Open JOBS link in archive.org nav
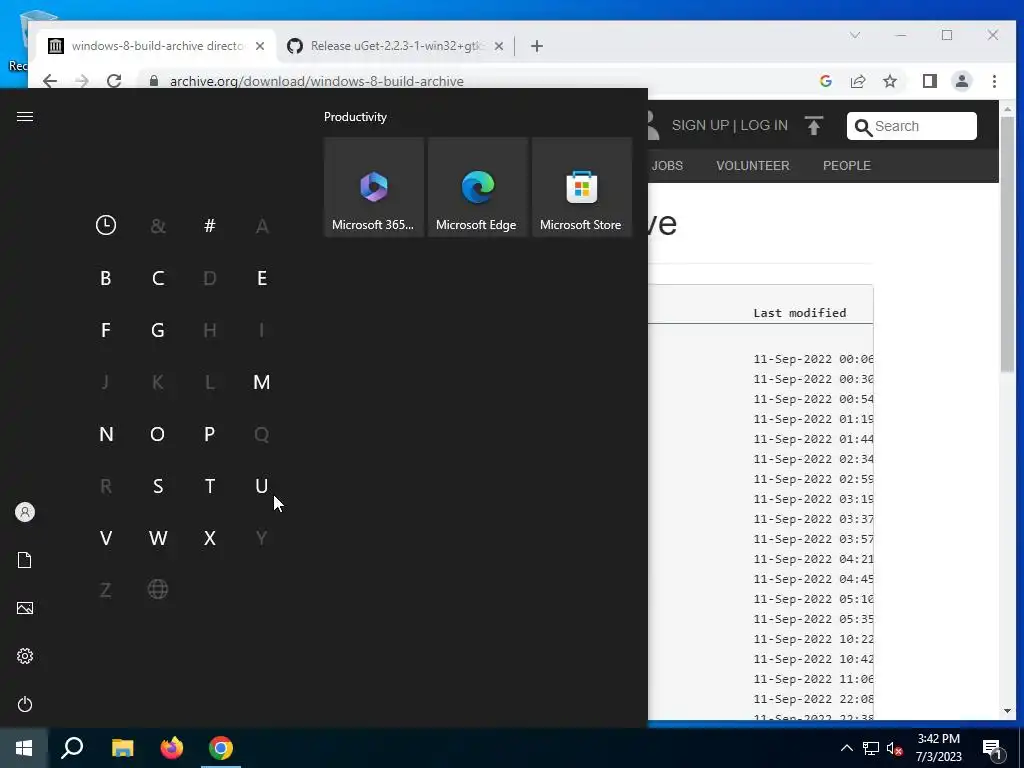Viewport: 1024px width, 768px height. (667, 166)
